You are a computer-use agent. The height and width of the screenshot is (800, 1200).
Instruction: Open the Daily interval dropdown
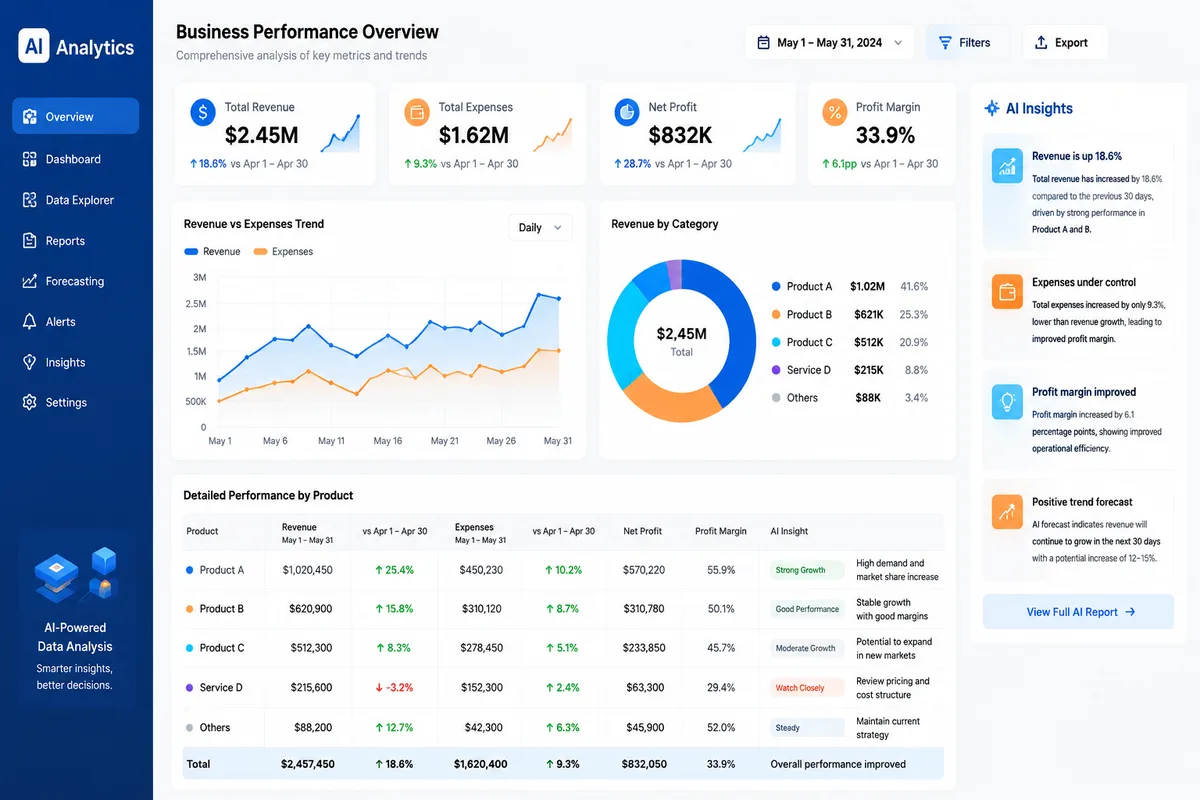click(540, 228)
